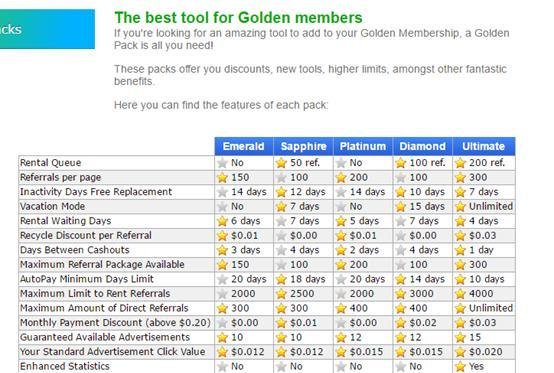This screenshot has height=373, width=554.
Task: Click the Monthly Payment Discount (above $0.20) label
Action: coord(115,323)
